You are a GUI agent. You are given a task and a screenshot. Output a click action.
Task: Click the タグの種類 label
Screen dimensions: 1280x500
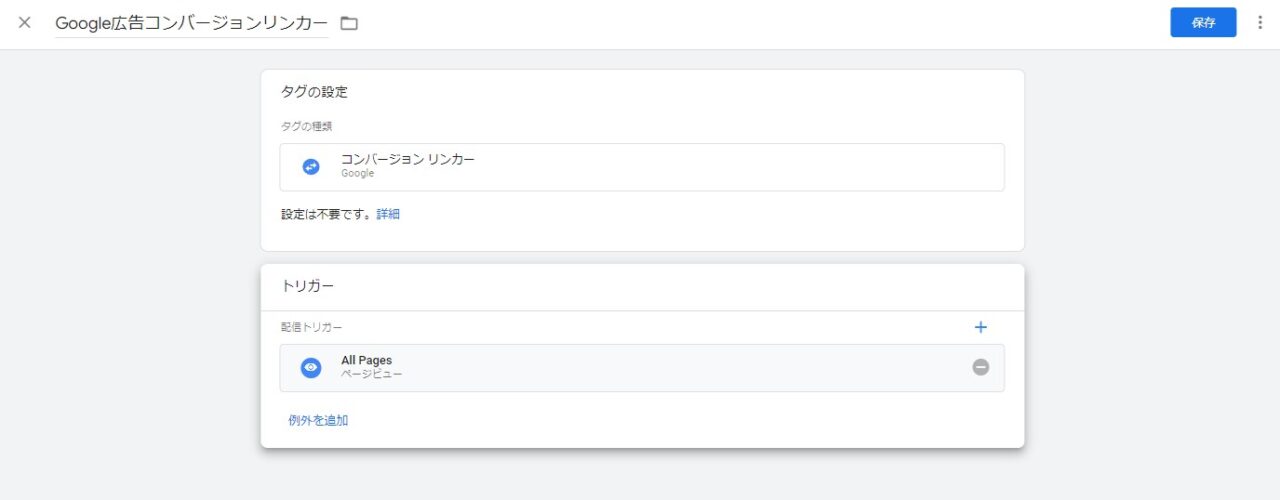point(306,127)
